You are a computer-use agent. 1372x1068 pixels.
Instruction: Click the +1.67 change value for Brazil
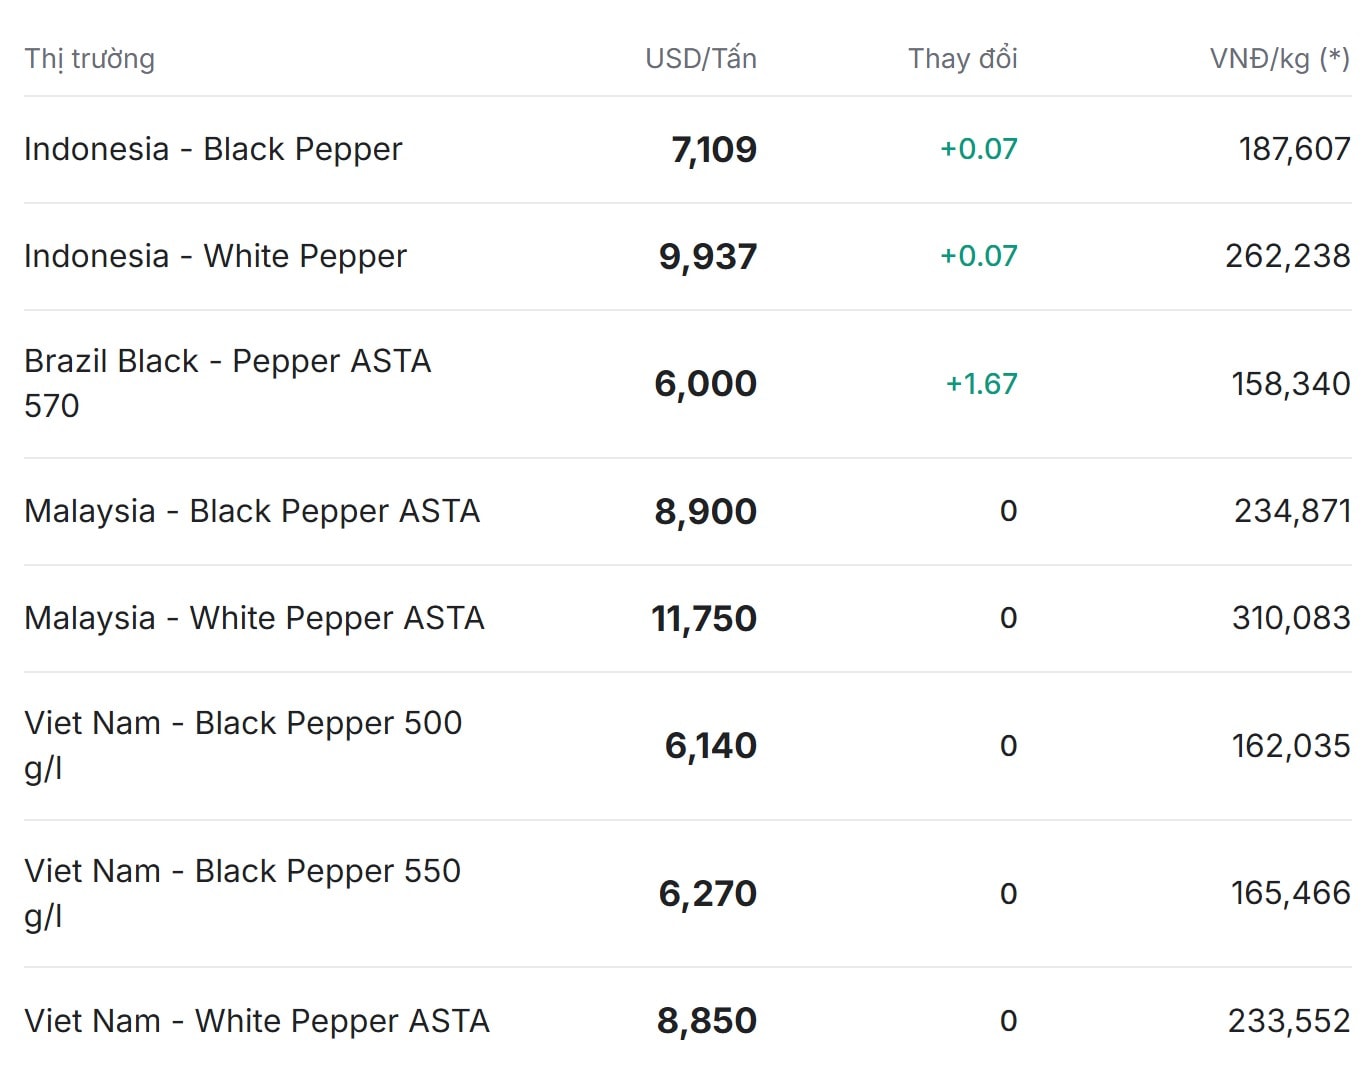click(x=982, y=384)
